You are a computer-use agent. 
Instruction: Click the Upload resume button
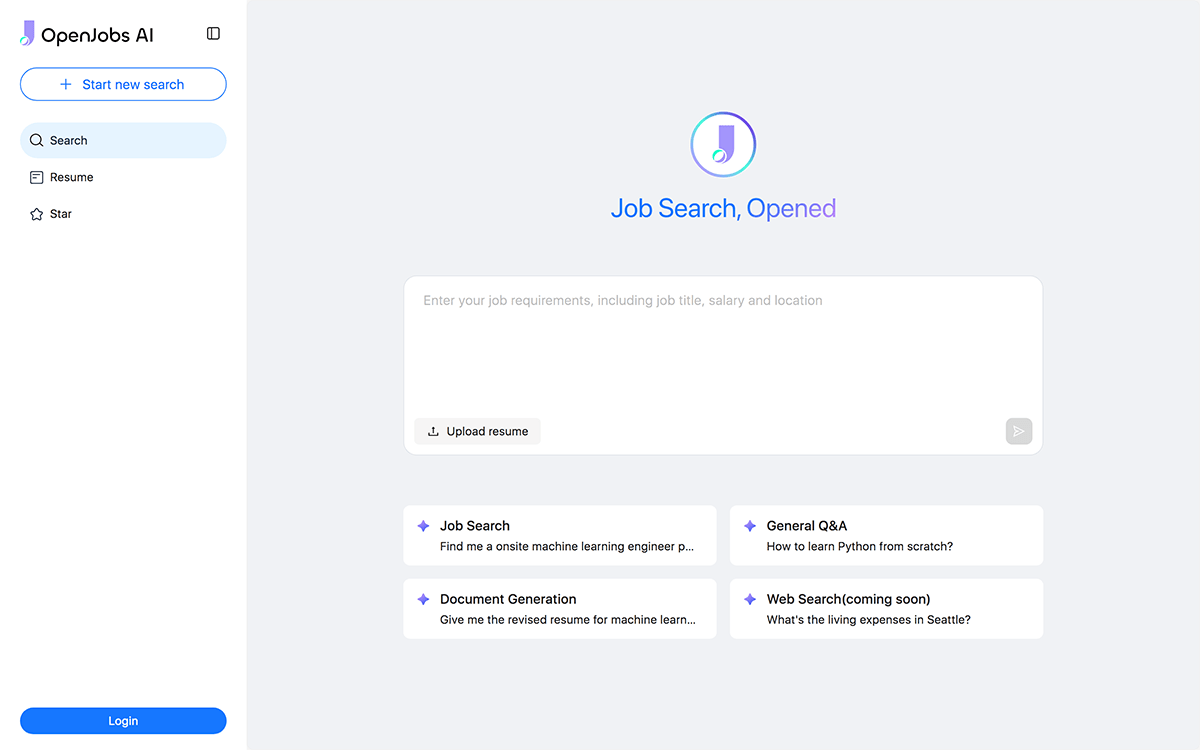click(x=477, y=431)
